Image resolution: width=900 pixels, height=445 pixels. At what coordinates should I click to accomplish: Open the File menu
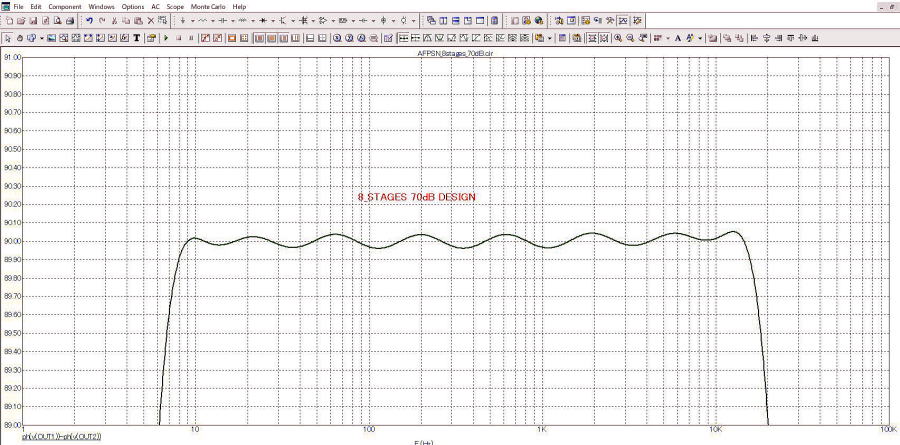point(18,7)
